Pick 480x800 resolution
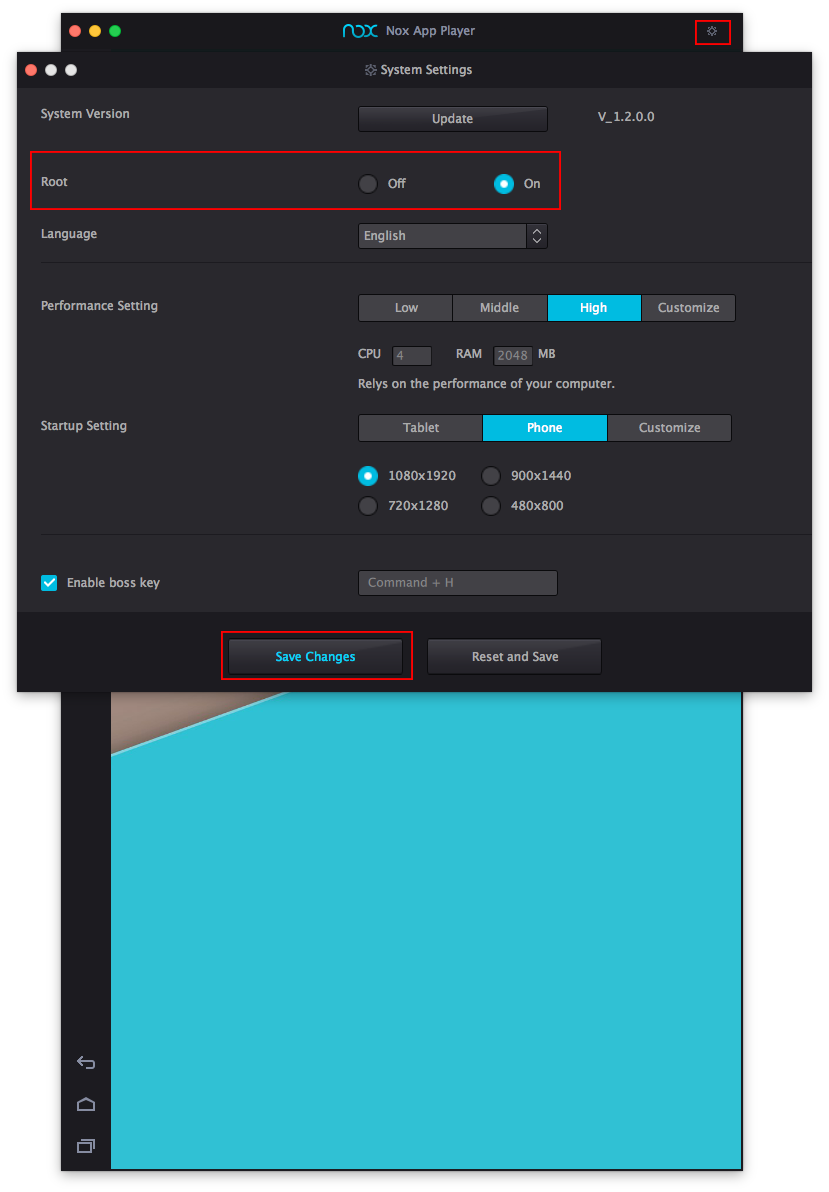The image size is (829, 1192). pyautogui.click(x=491, y=506)
